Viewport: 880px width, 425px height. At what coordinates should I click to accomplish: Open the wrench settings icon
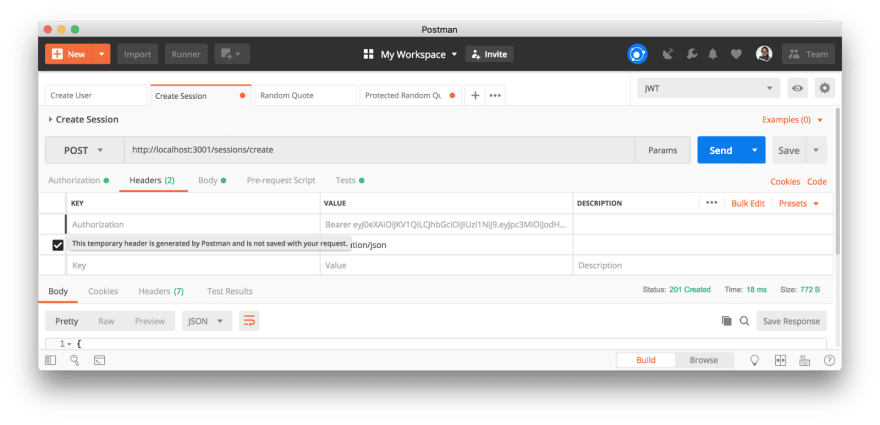point(691,54)
